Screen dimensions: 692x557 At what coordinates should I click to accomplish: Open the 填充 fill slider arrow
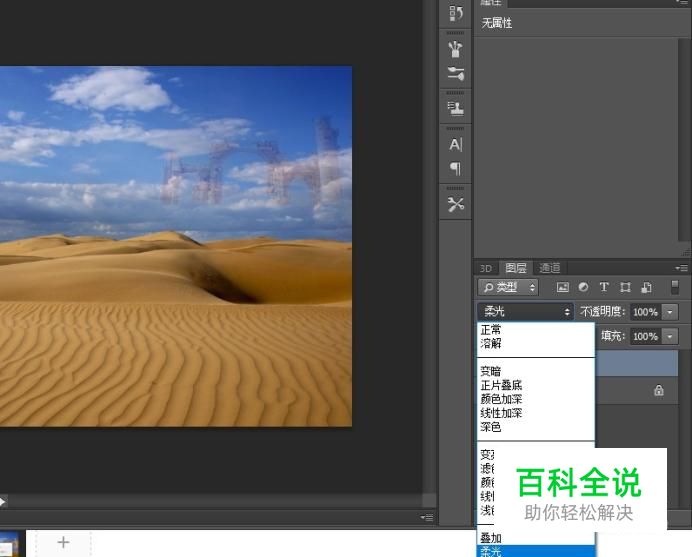click(670, 336)
